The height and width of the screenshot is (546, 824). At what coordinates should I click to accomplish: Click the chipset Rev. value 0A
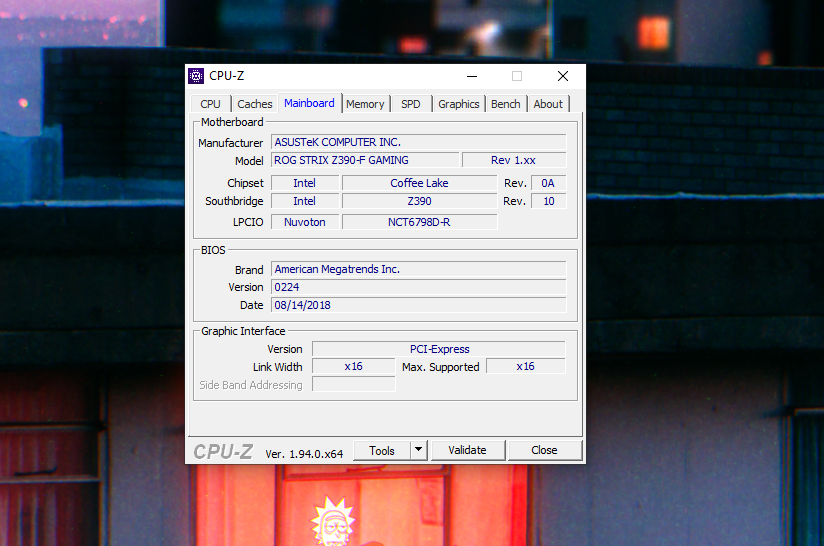pyautogui.click(x=548, y=183)
